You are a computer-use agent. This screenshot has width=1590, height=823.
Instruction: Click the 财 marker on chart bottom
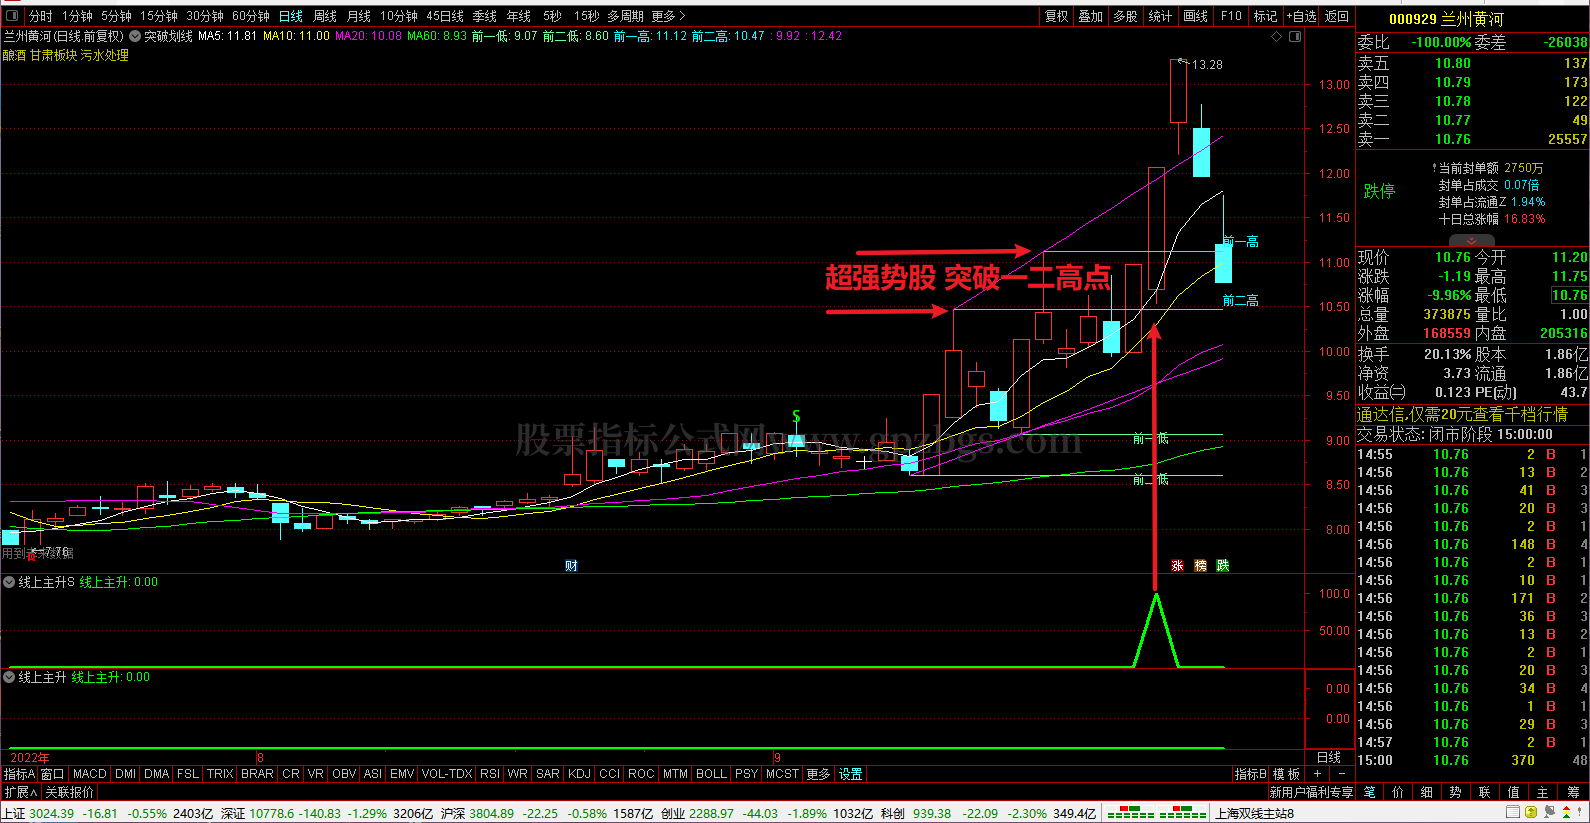click(x=571, y=566)
